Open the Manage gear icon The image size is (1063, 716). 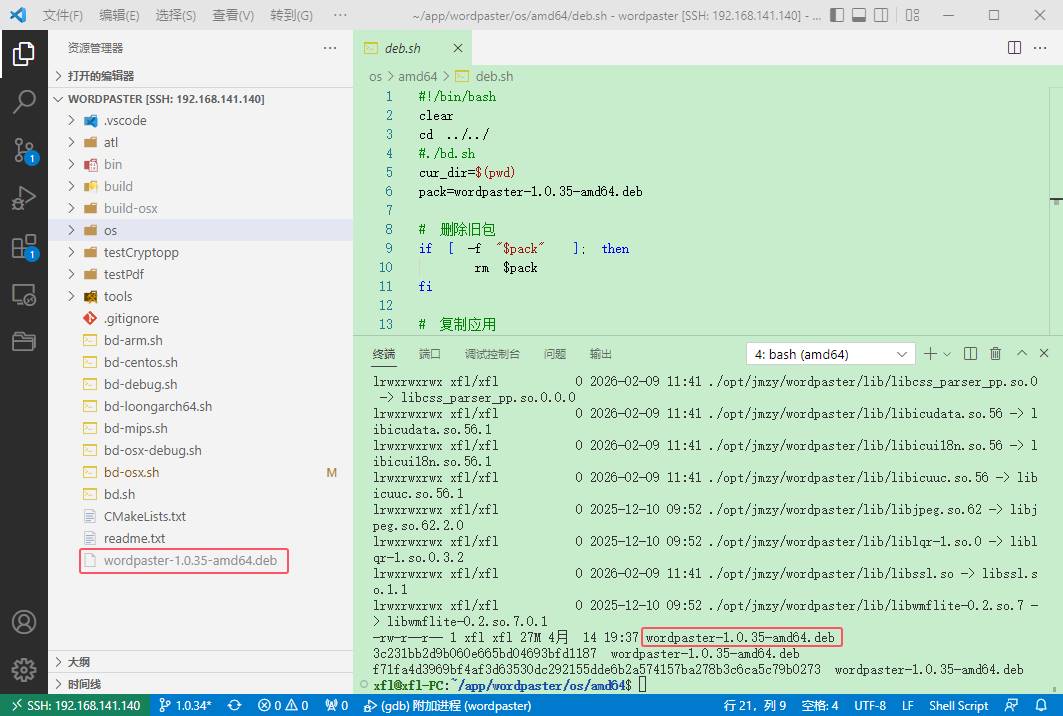24,669
